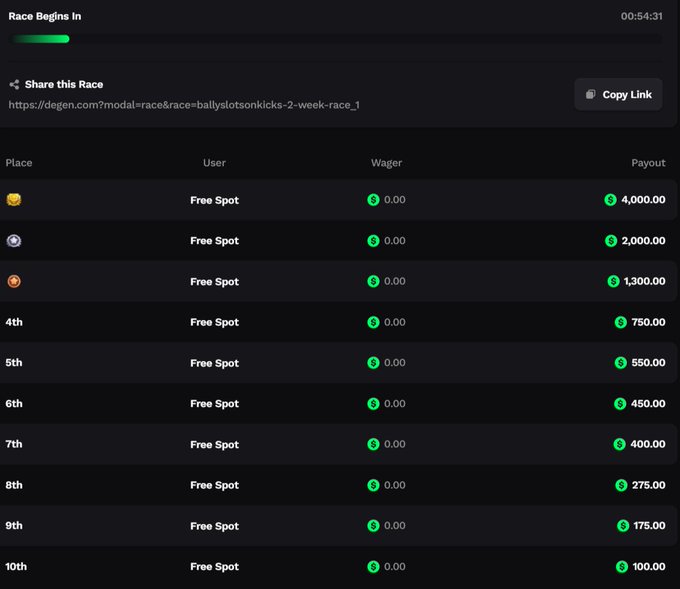Screen dimensions: 680x589
Task: Click the wager coin icon in 8th row
Action: pos(373,485)
